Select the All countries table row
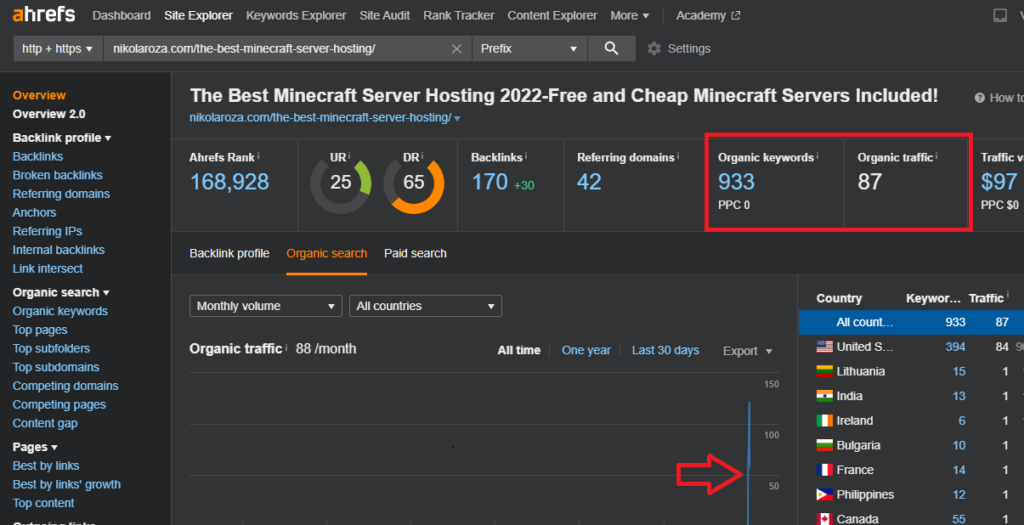This screenshot has width=1024, height=525. coord(911,322)
